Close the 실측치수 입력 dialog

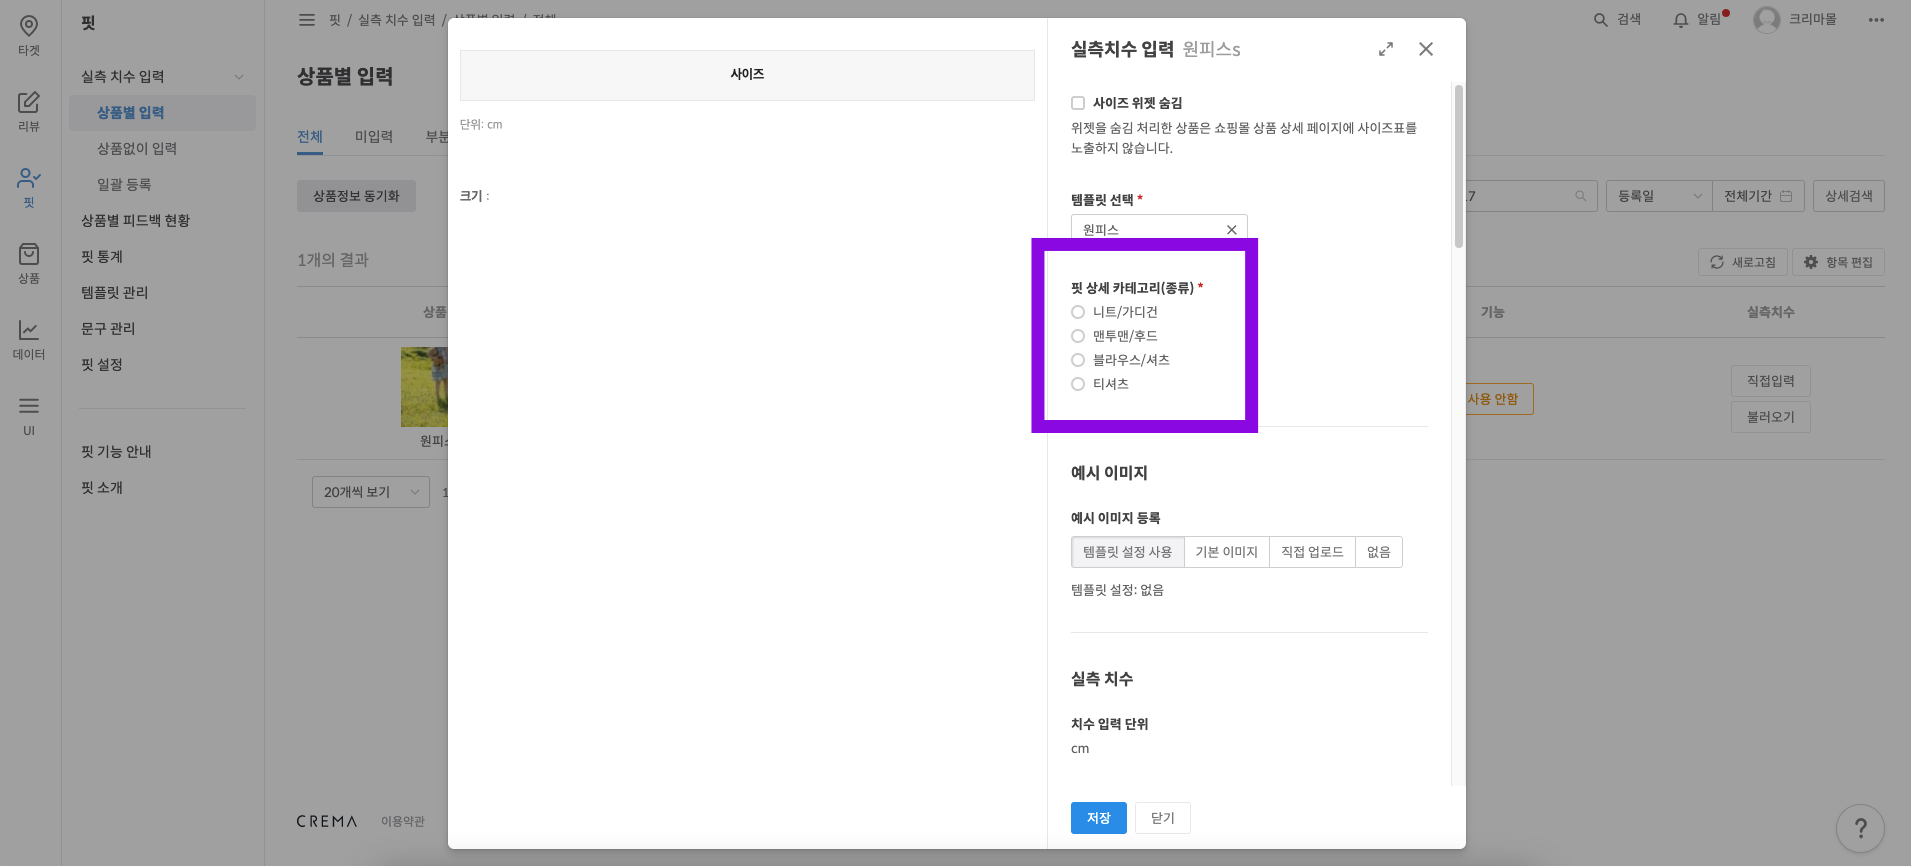(x=1426, y=49)
